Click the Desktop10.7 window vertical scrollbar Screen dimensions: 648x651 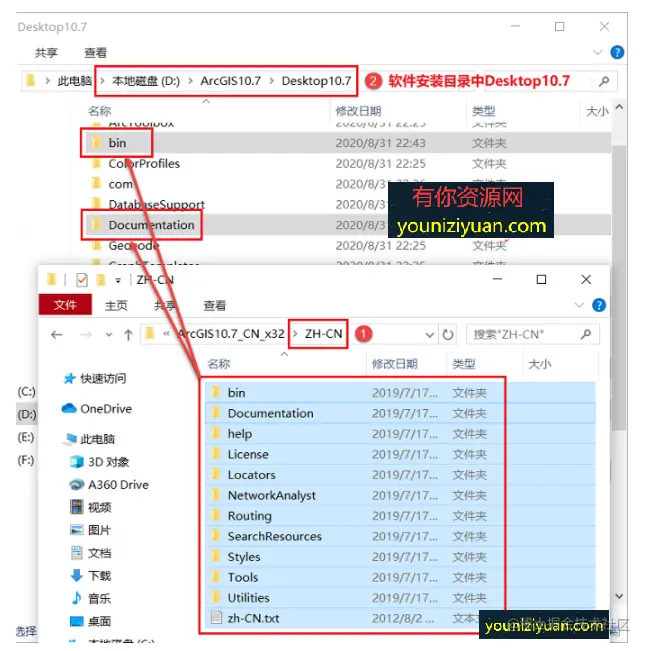pos(619,287)
